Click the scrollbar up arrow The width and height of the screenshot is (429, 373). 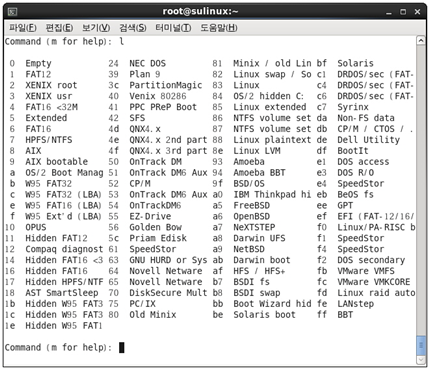pos(421,41)
